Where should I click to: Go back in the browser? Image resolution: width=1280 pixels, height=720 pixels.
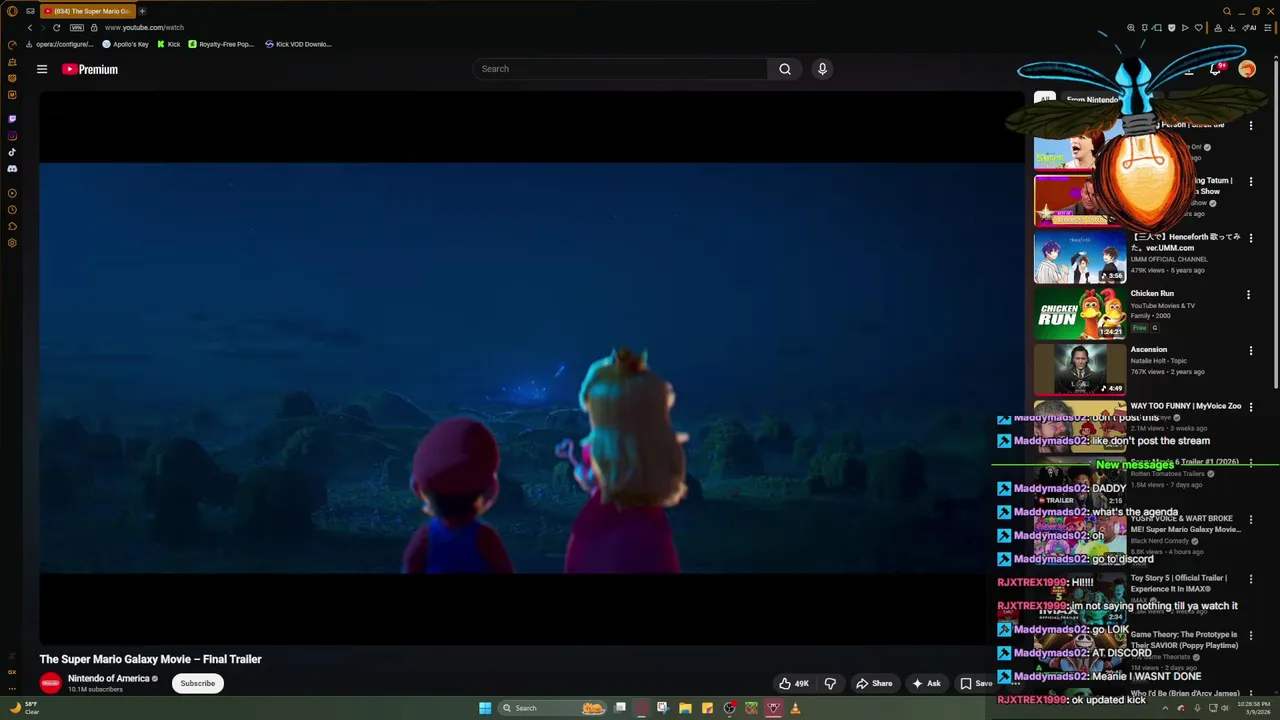30,27
